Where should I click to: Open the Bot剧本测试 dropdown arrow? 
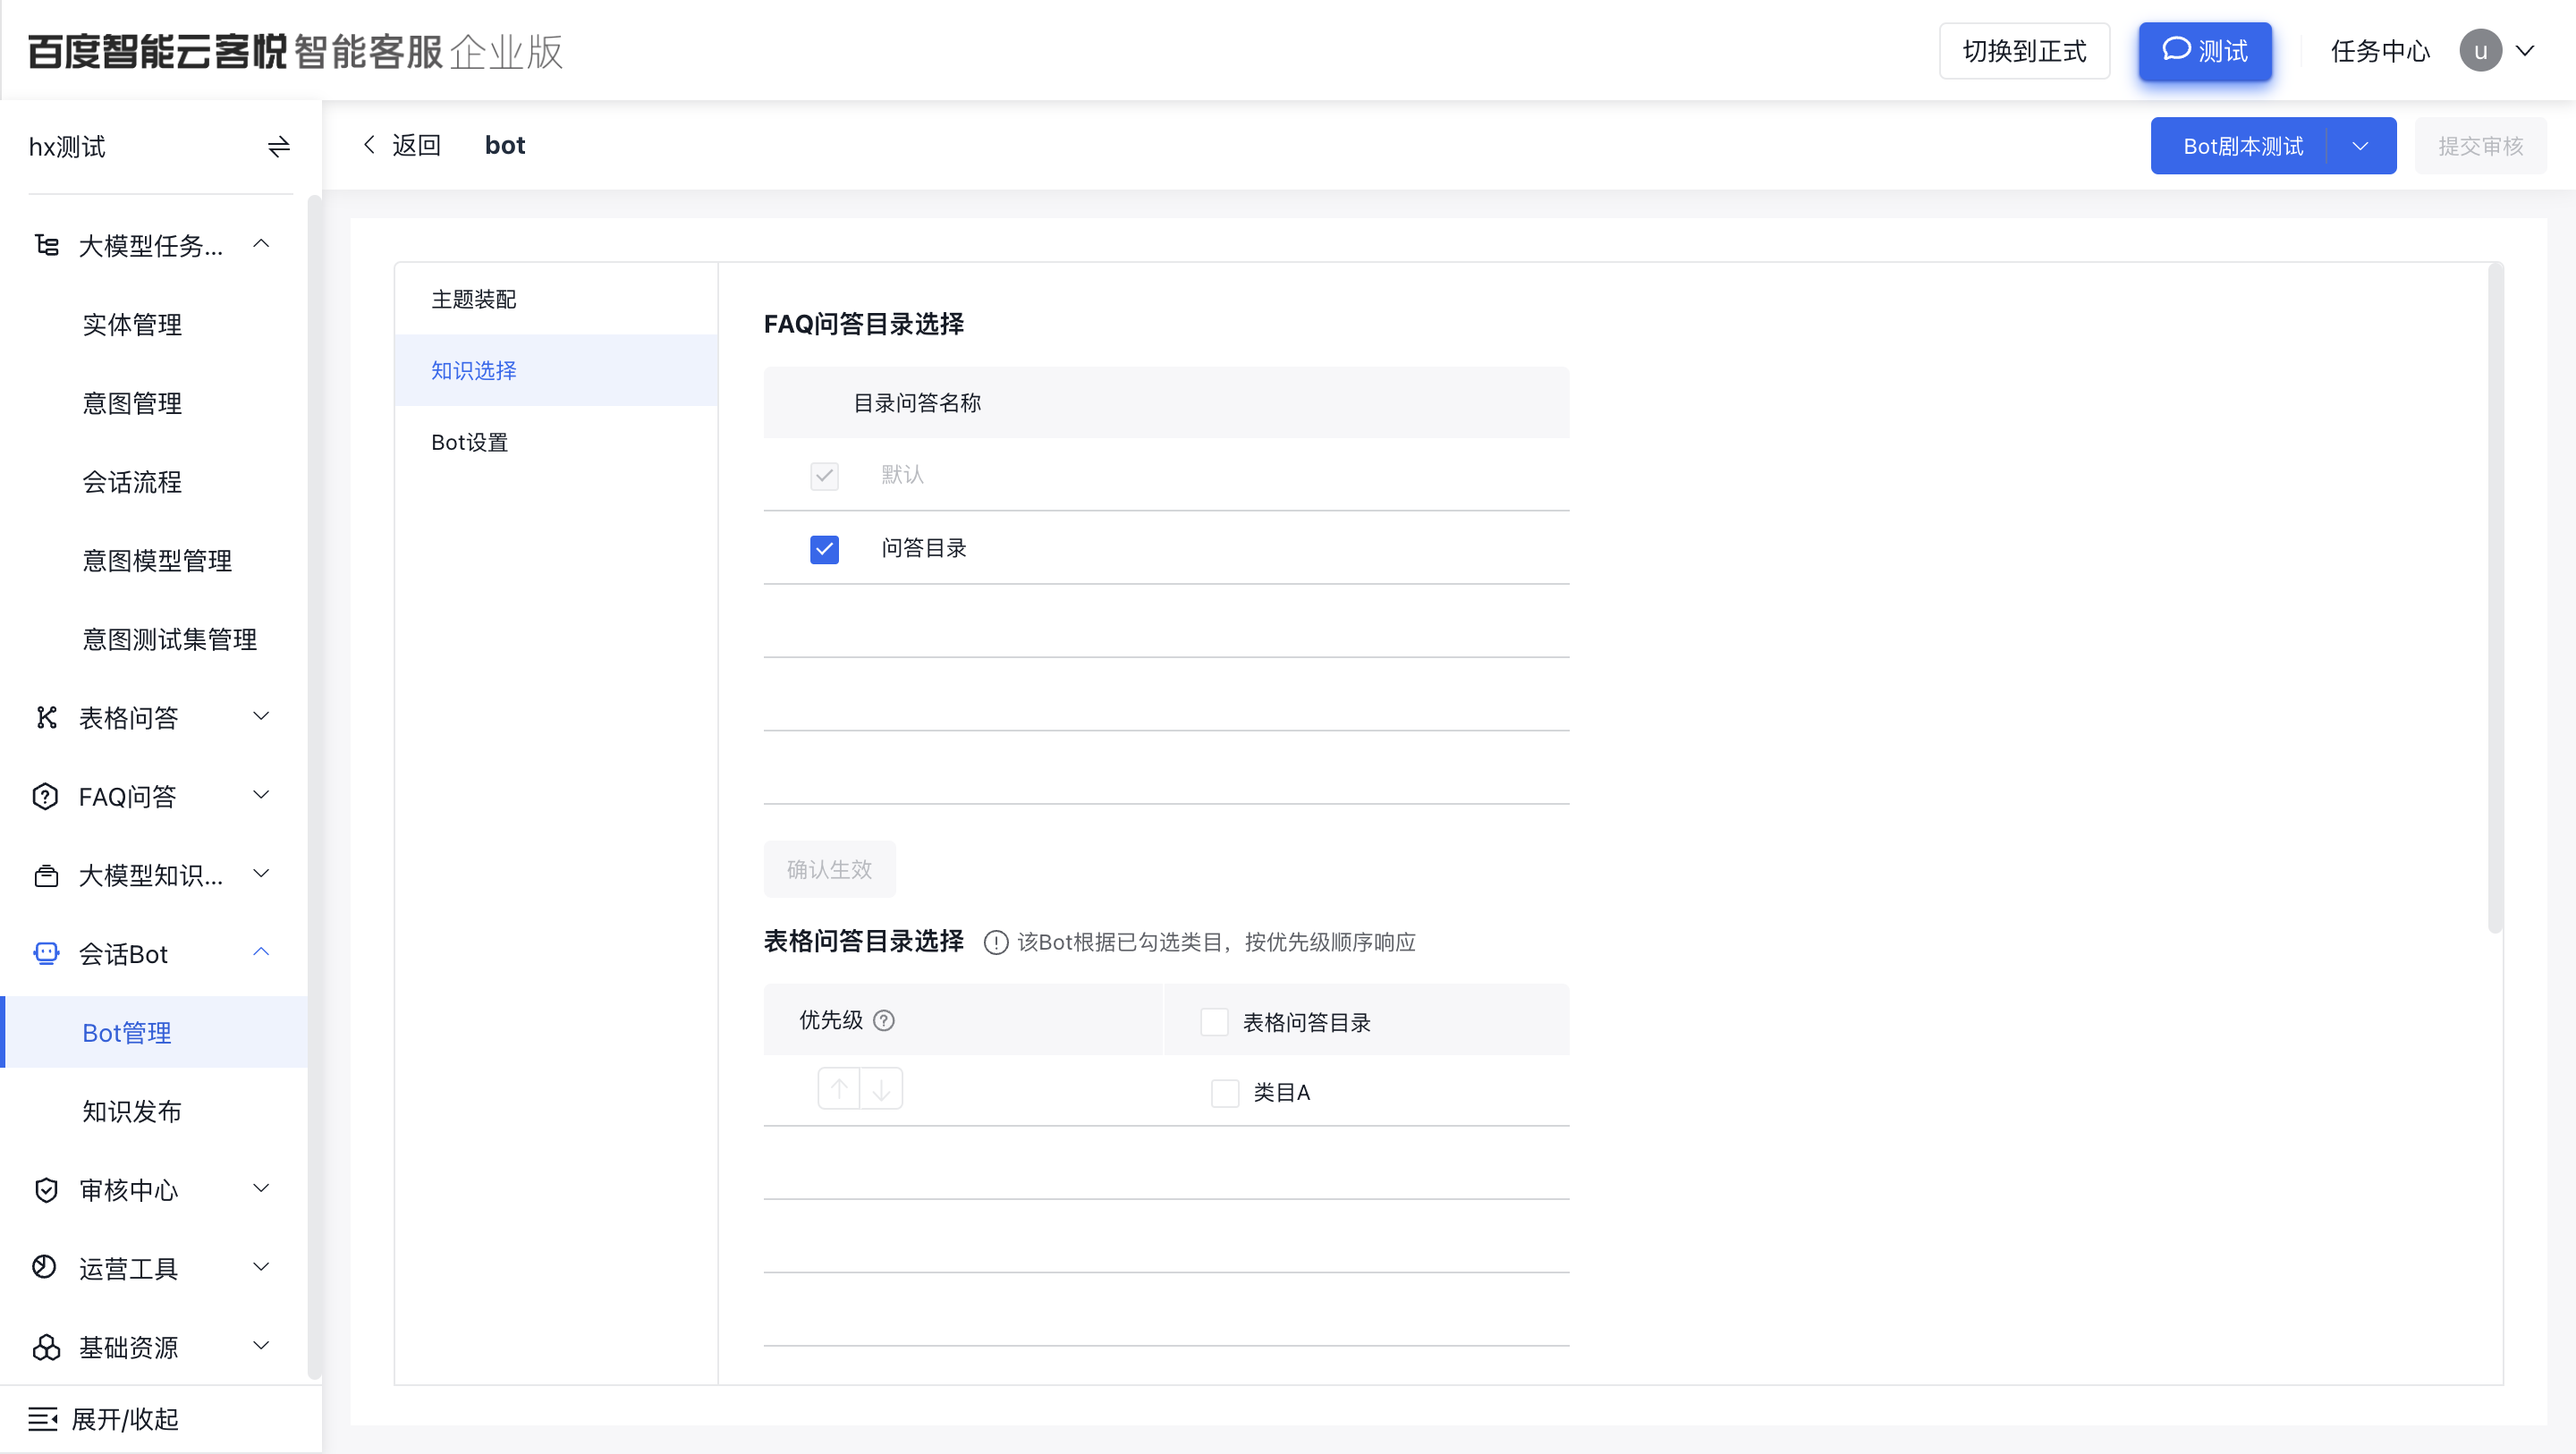(x=2360, y=146)
